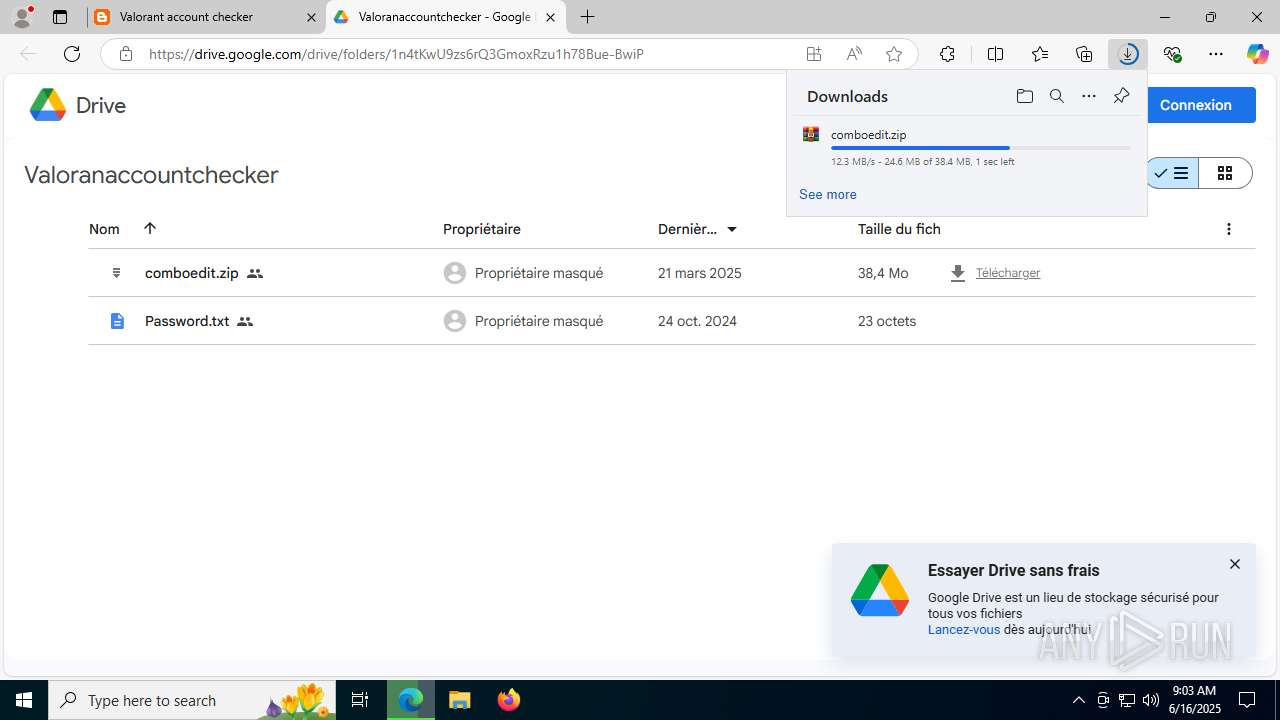Image resolution: width=1280 pixels, height=720 pixels.
Task: Reverse sort direction arrow next to Nom
Action: (x=150, y=228)
